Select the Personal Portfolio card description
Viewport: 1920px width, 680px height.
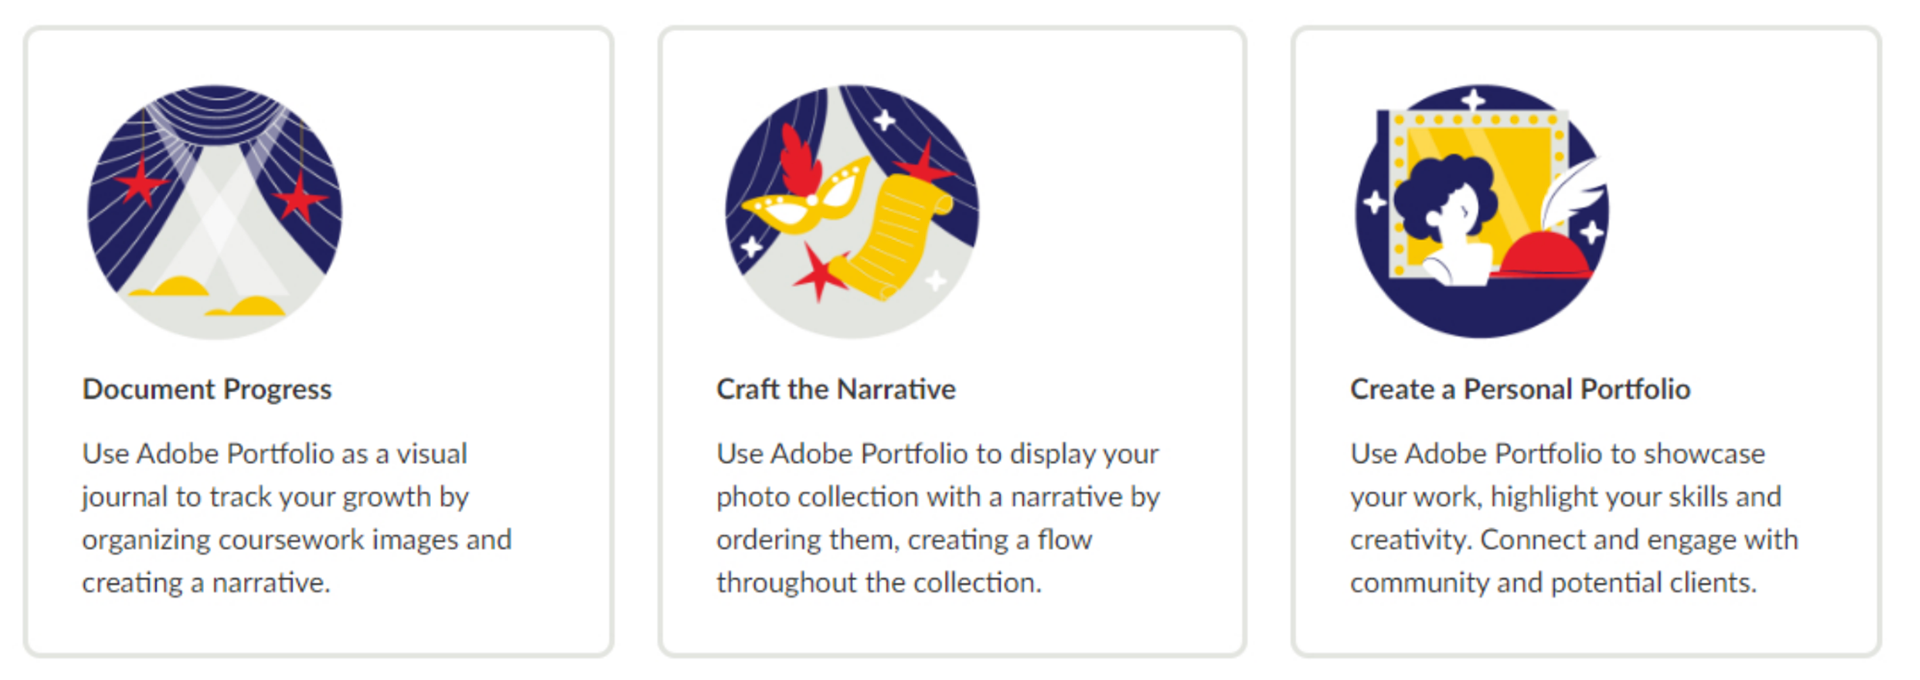[1574, 518]
